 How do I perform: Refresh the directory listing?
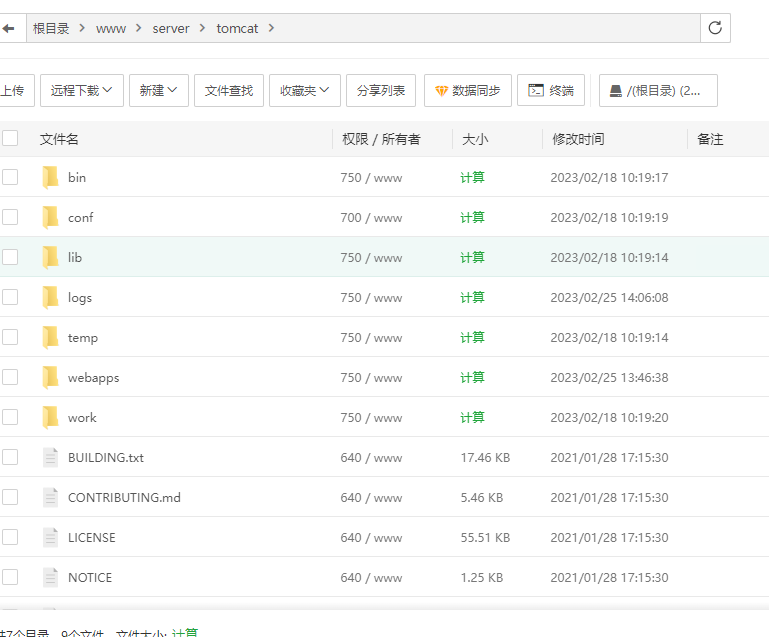click(715, 28)
